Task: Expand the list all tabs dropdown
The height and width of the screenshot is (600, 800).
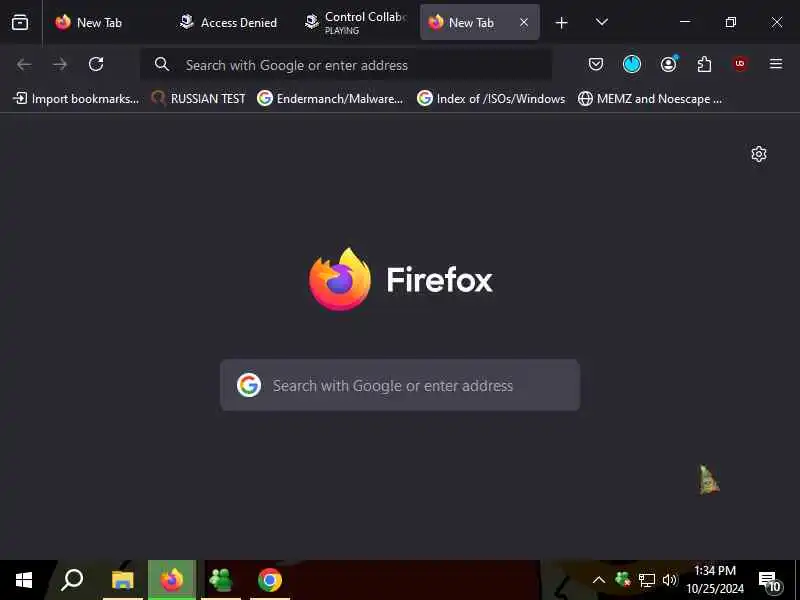Action: click(602, 22)
